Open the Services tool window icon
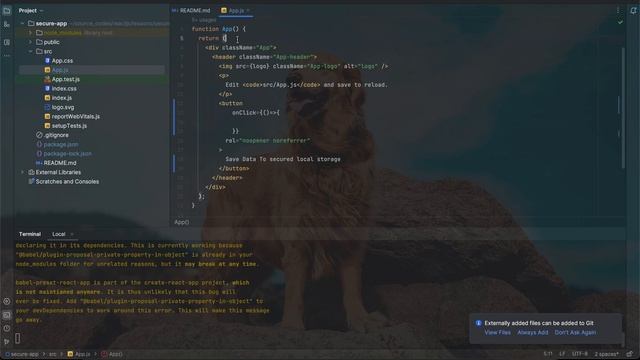This screenshot has width=640, height=360. click(x=7, y=302)
